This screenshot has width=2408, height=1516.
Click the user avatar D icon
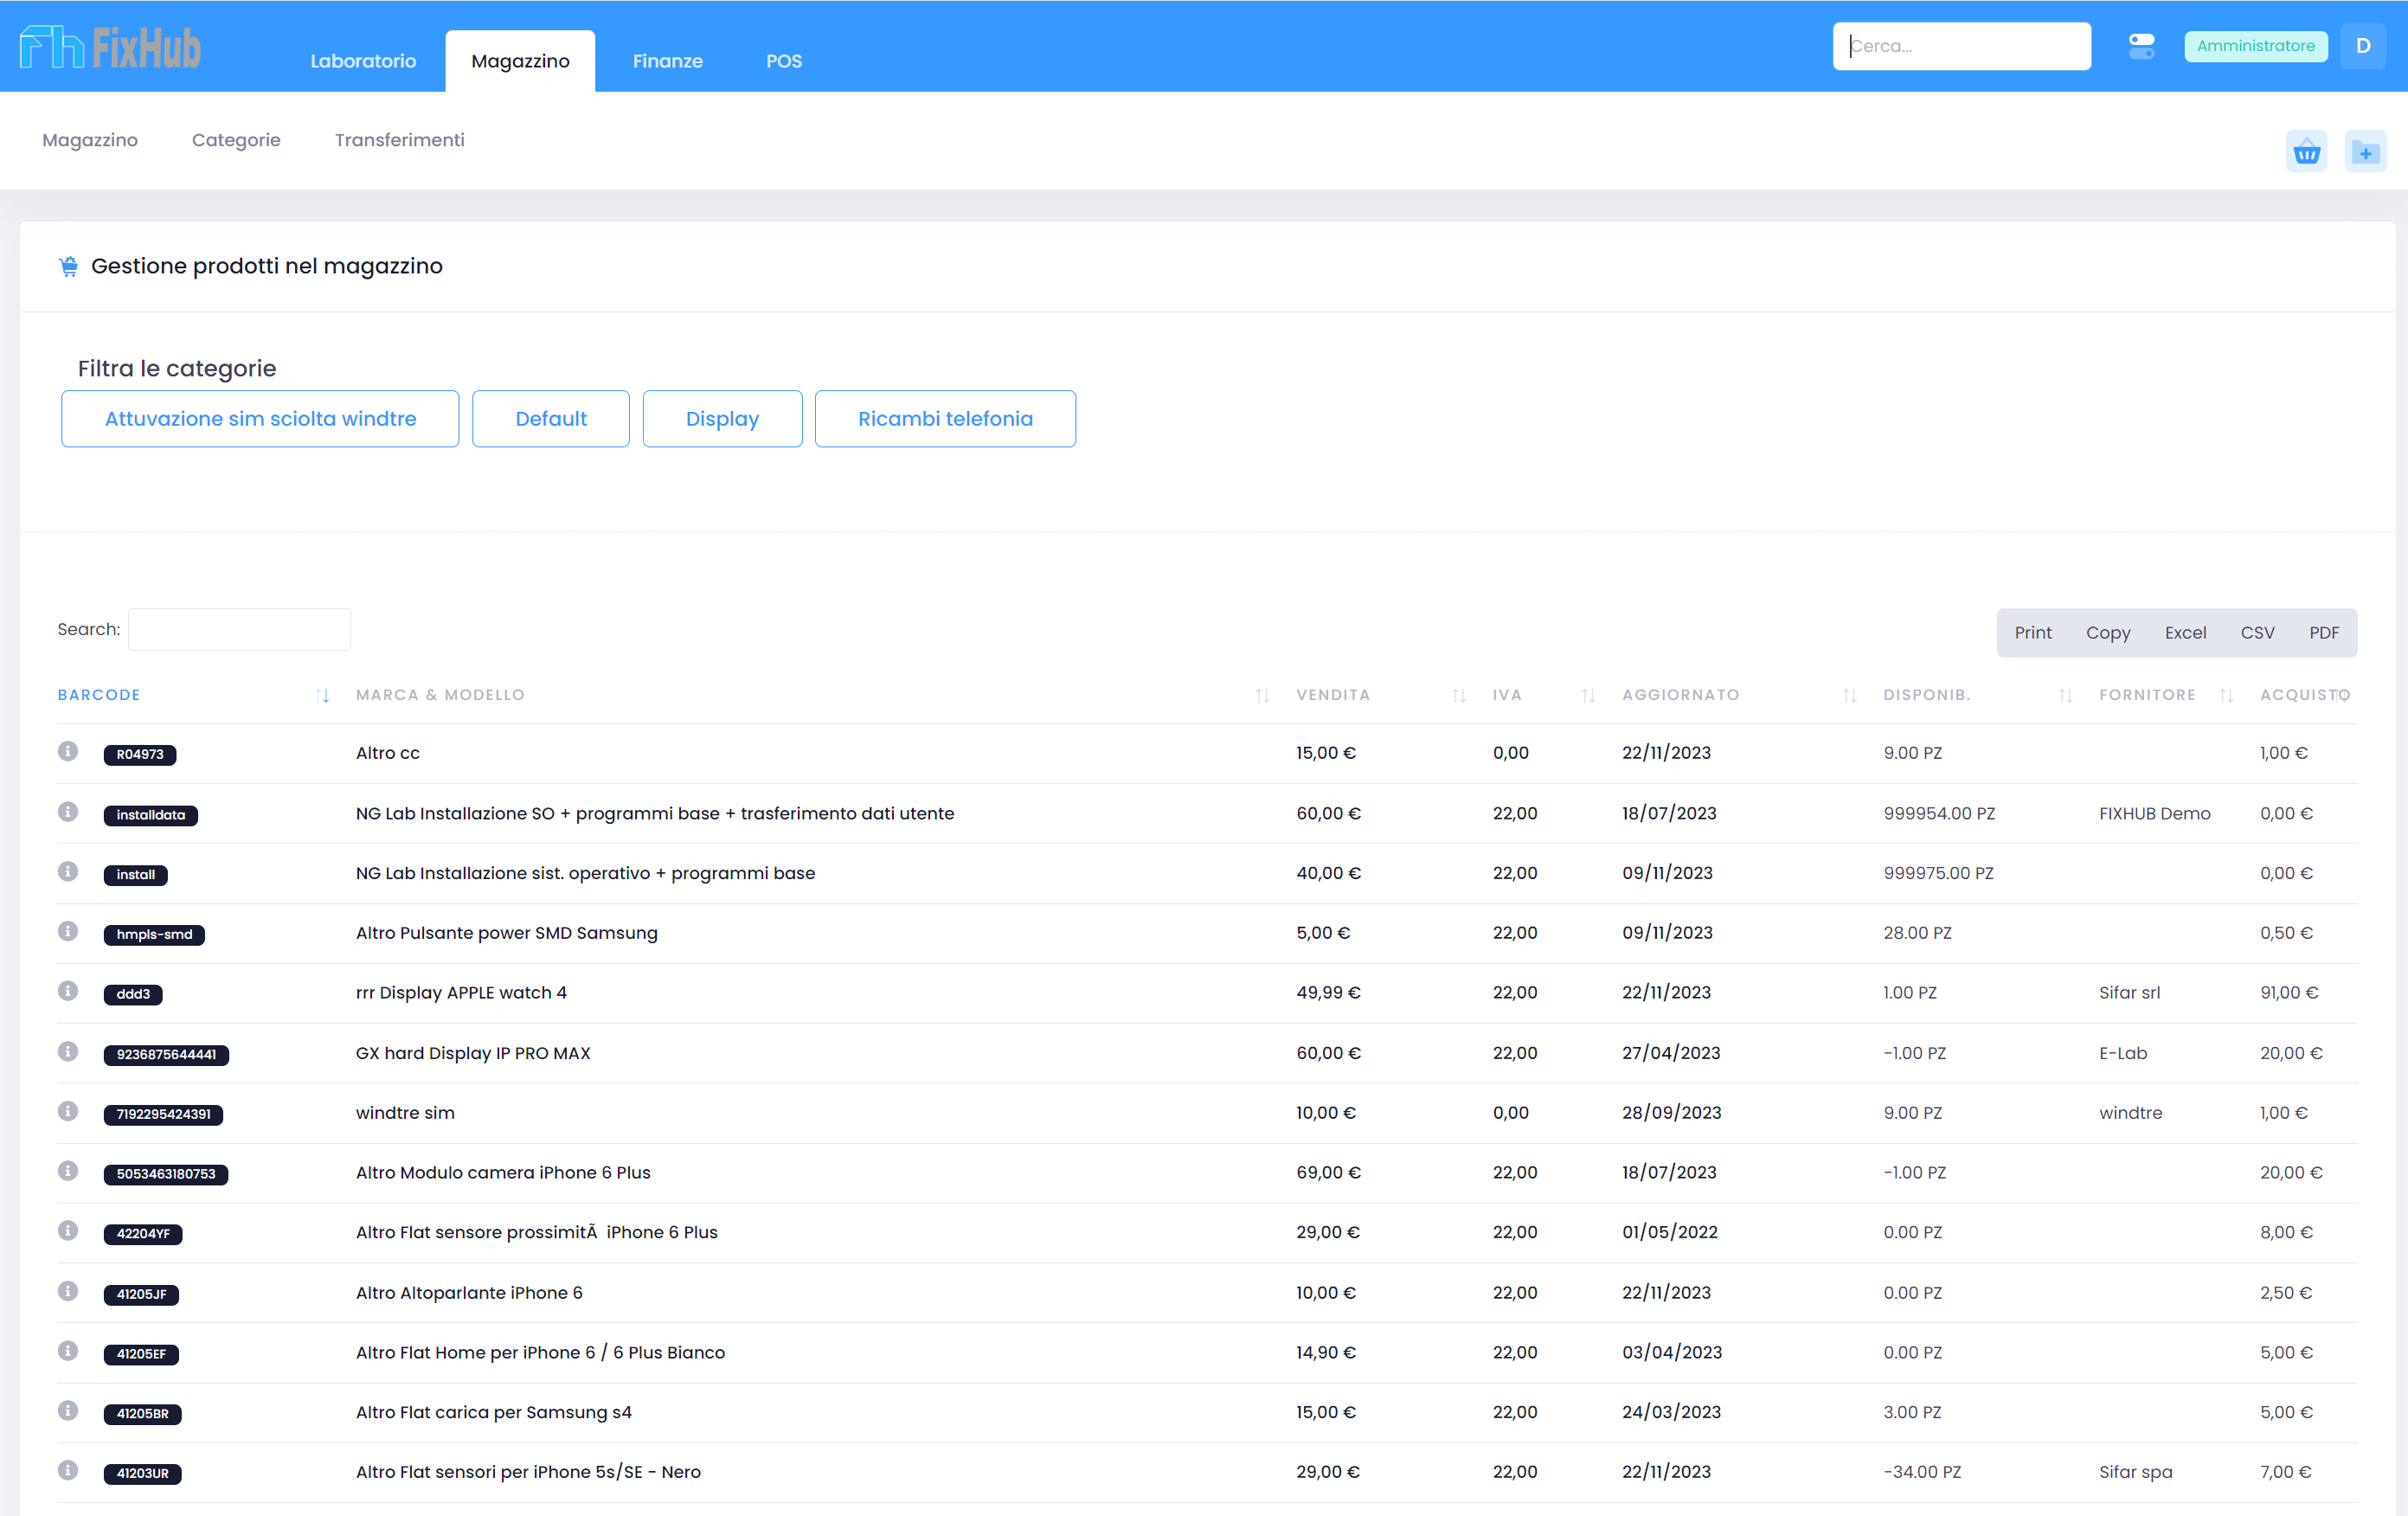click(2363, 46)
